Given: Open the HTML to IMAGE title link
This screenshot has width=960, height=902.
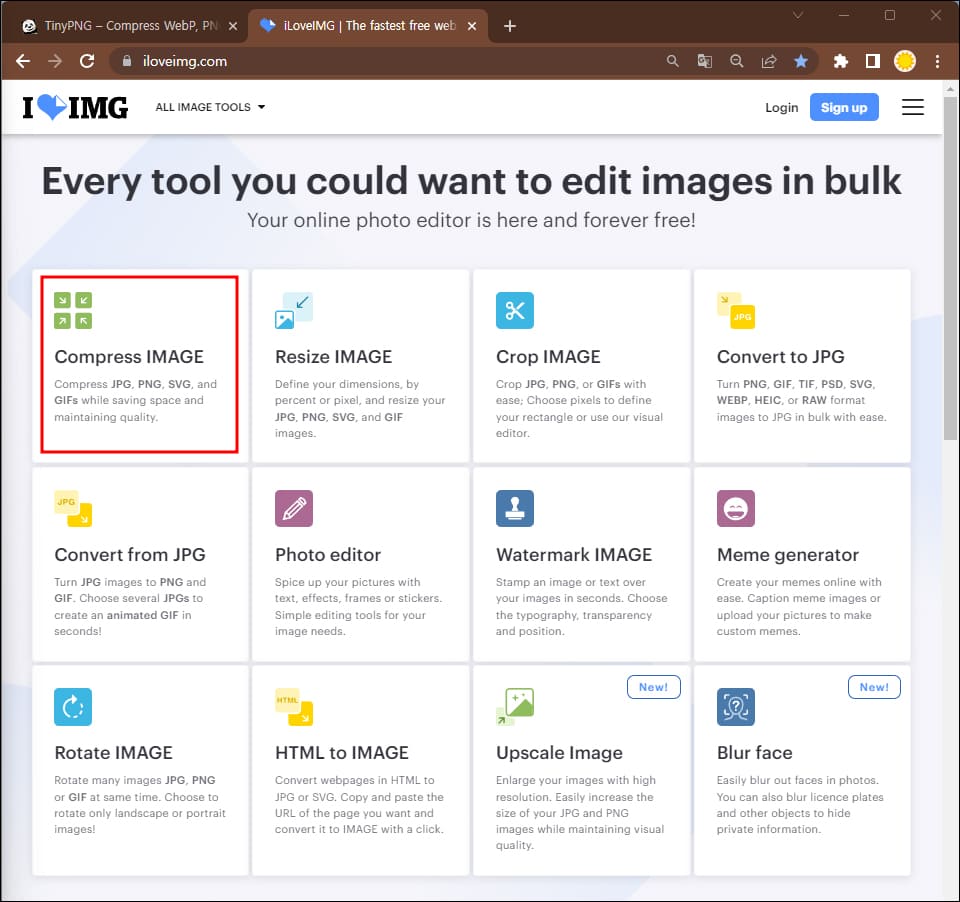Looking at the screenshot, I should point(342,753).
